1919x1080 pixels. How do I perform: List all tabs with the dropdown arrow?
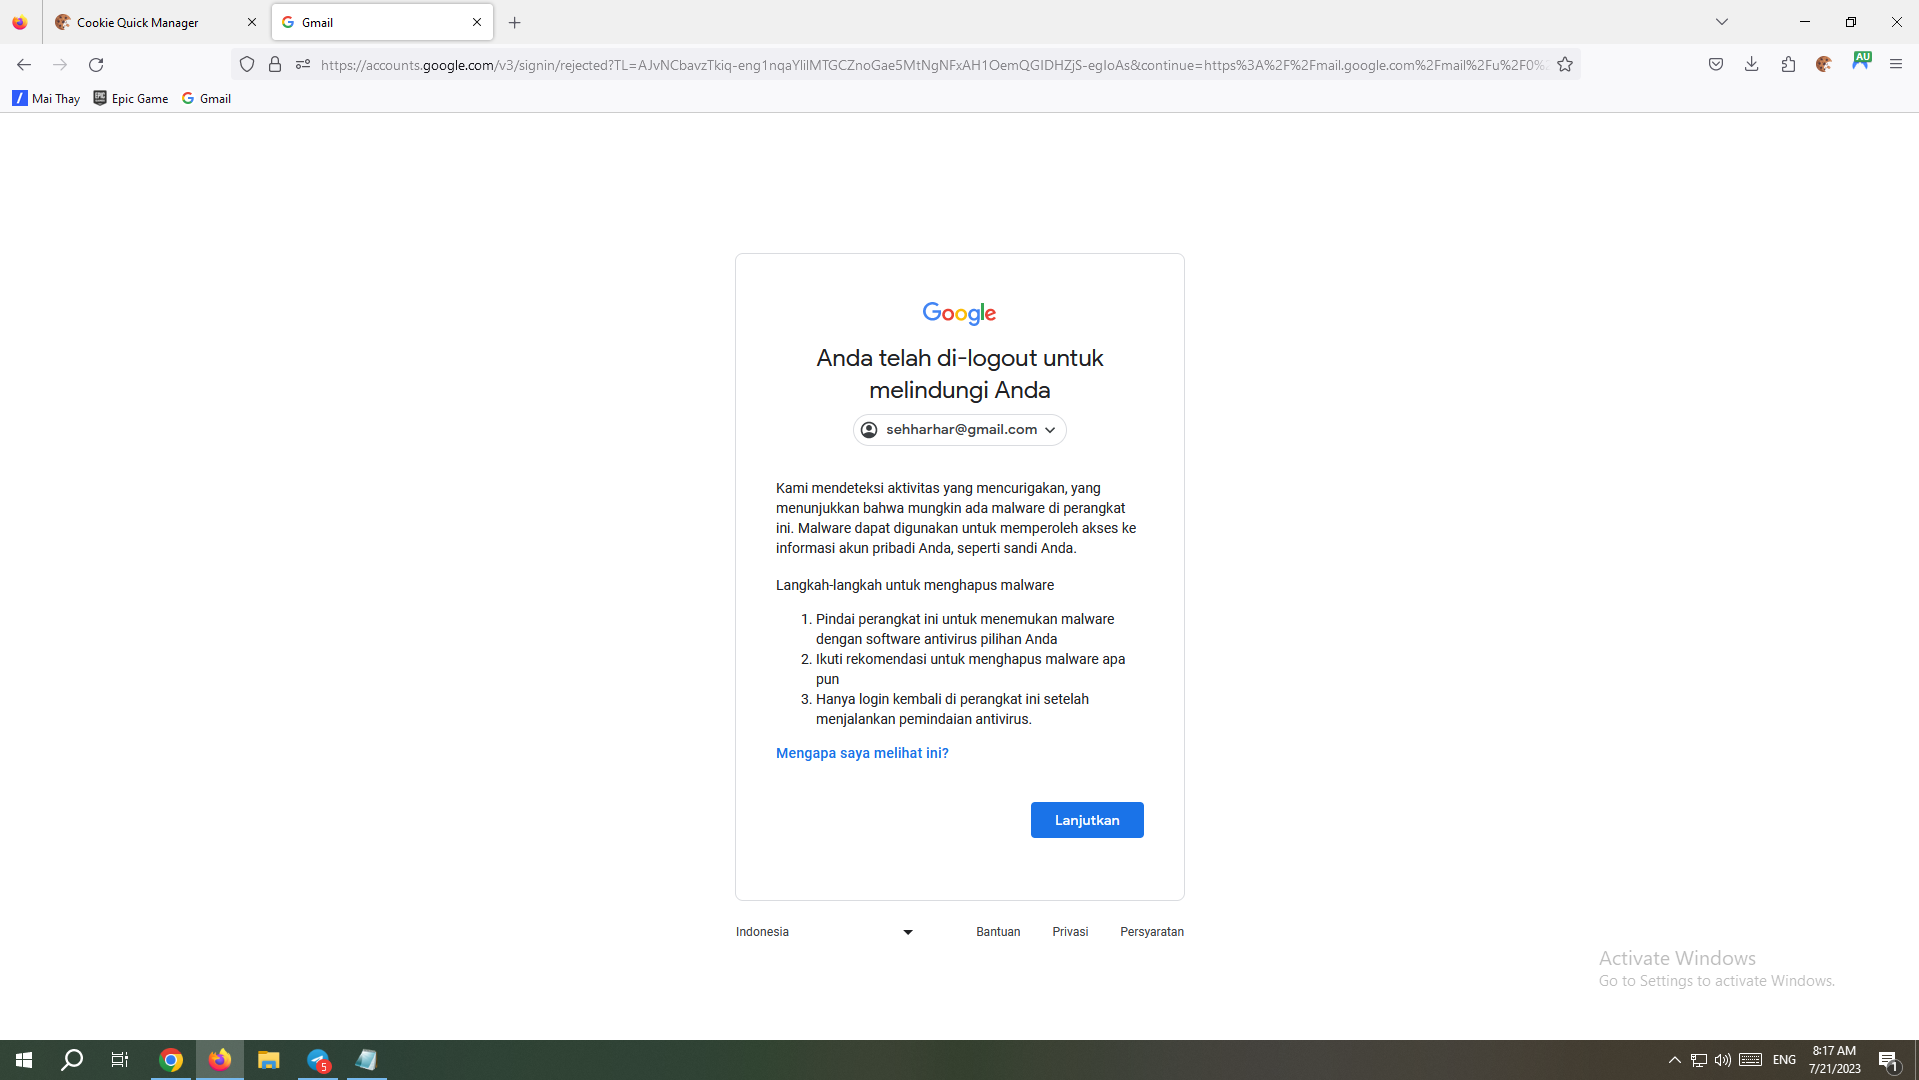tap(1722, 22)
